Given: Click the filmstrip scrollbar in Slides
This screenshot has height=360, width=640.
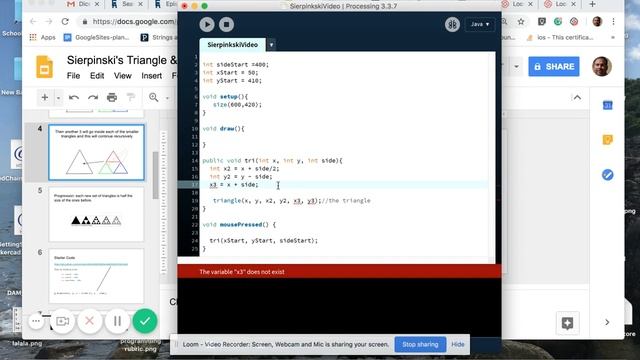Looking at the screenshot, I should [x=155, y=176].
